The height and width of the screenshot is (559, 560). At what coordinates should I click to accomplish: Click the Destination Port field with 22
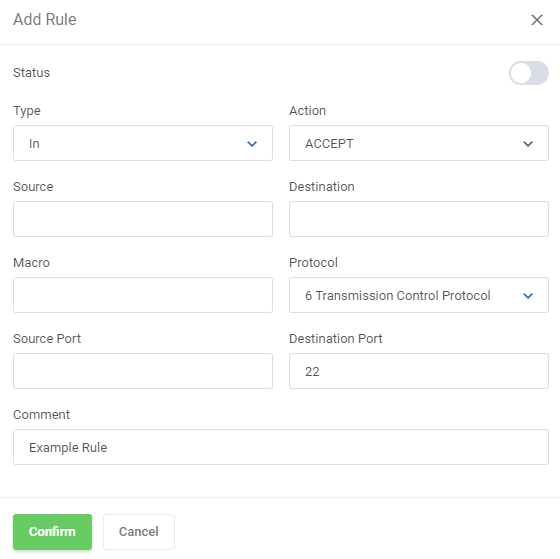coord(419,371)
